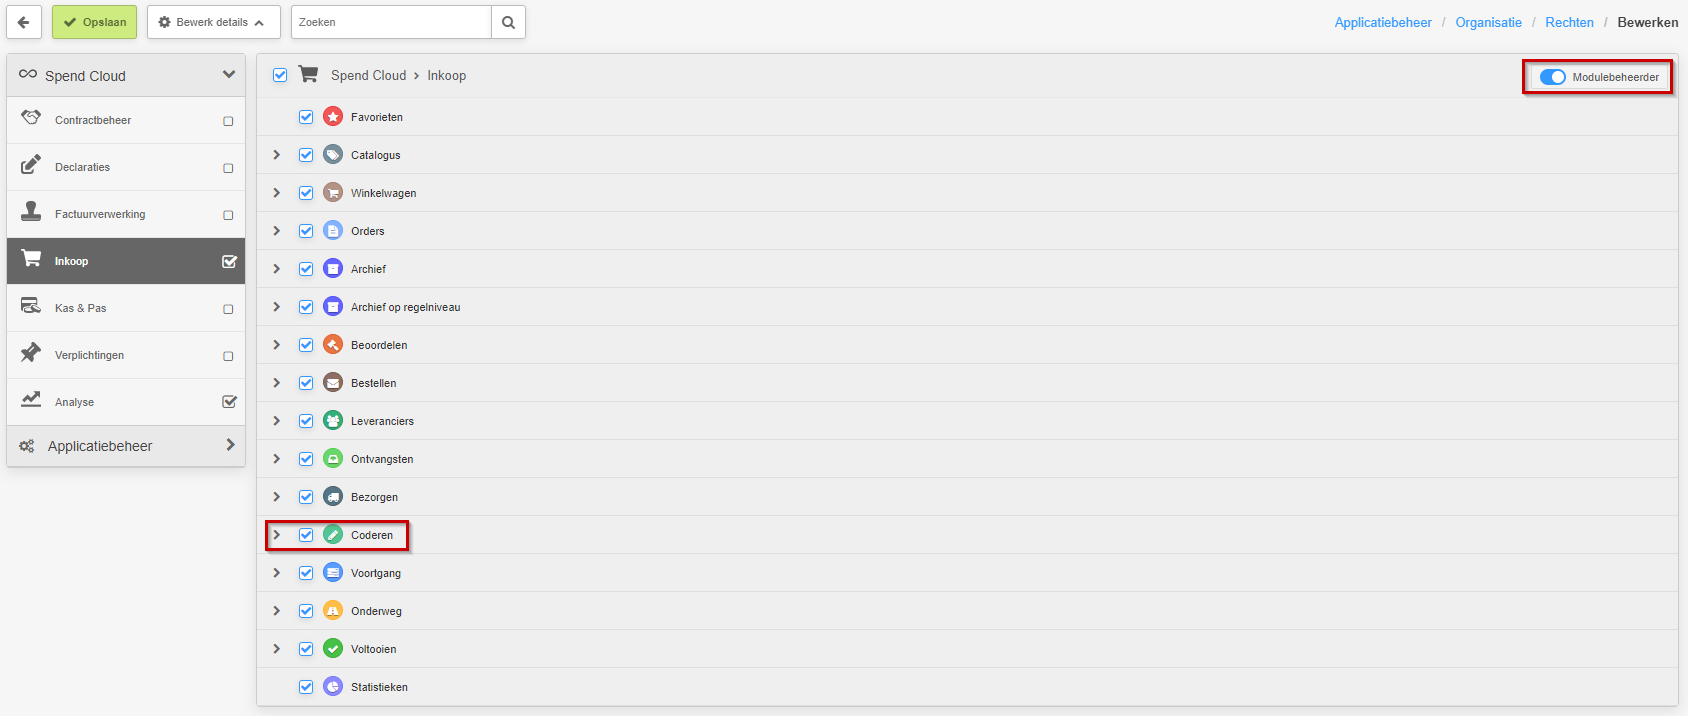Uncheck the Bezorgen checkbox
The width and height of the screenshot is (1688, 716).
click(306, 497)
